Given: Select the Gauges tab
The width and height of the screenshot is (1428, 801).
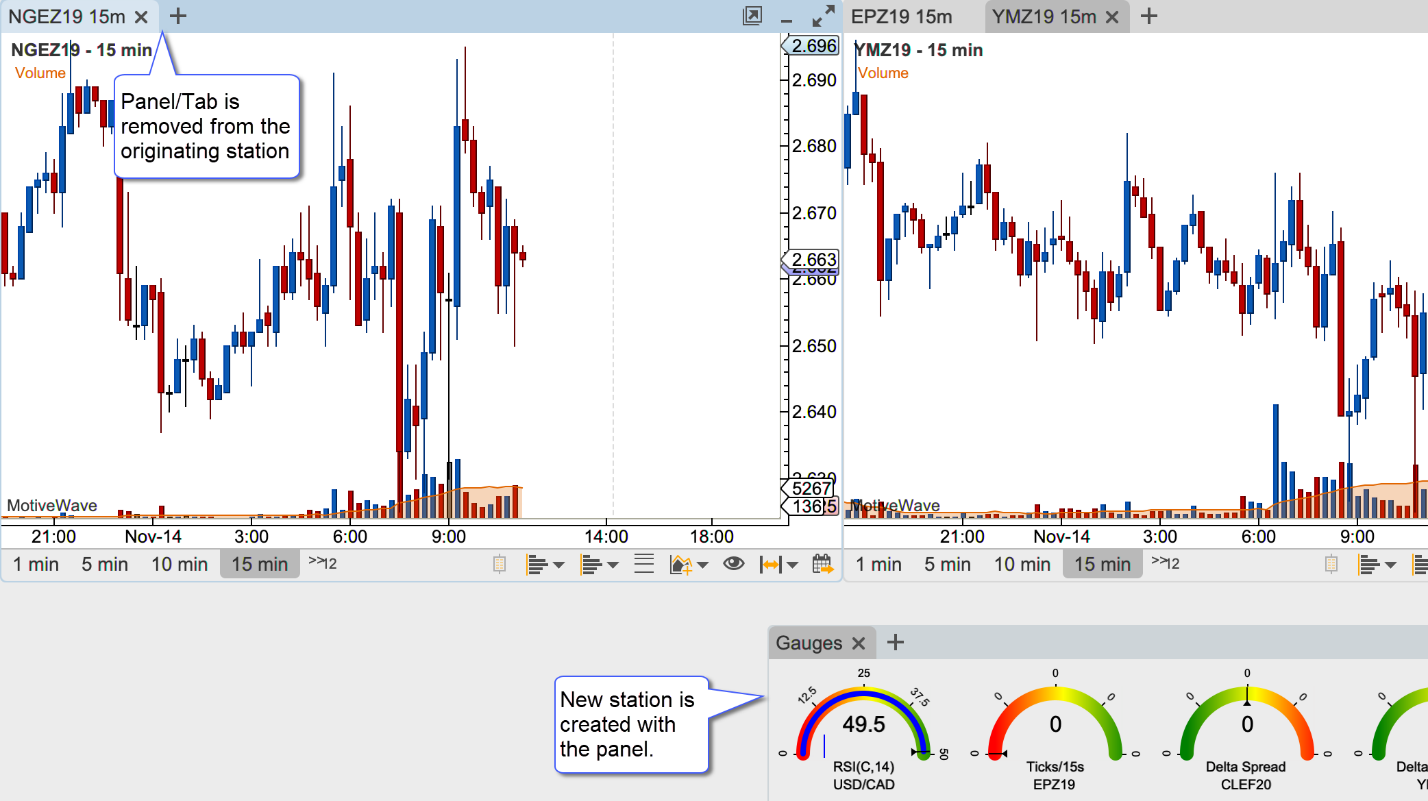Looking at the screenshot, I should (809, 643).
